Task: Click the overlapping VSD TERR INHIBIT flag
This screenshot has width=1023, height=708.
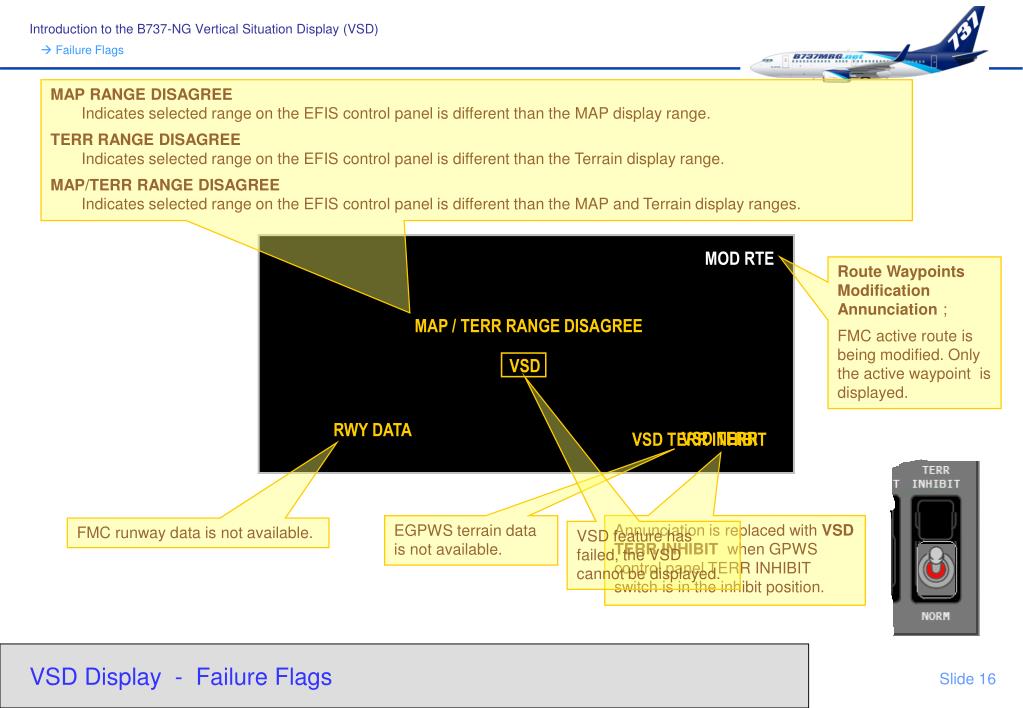Action: 699,440
